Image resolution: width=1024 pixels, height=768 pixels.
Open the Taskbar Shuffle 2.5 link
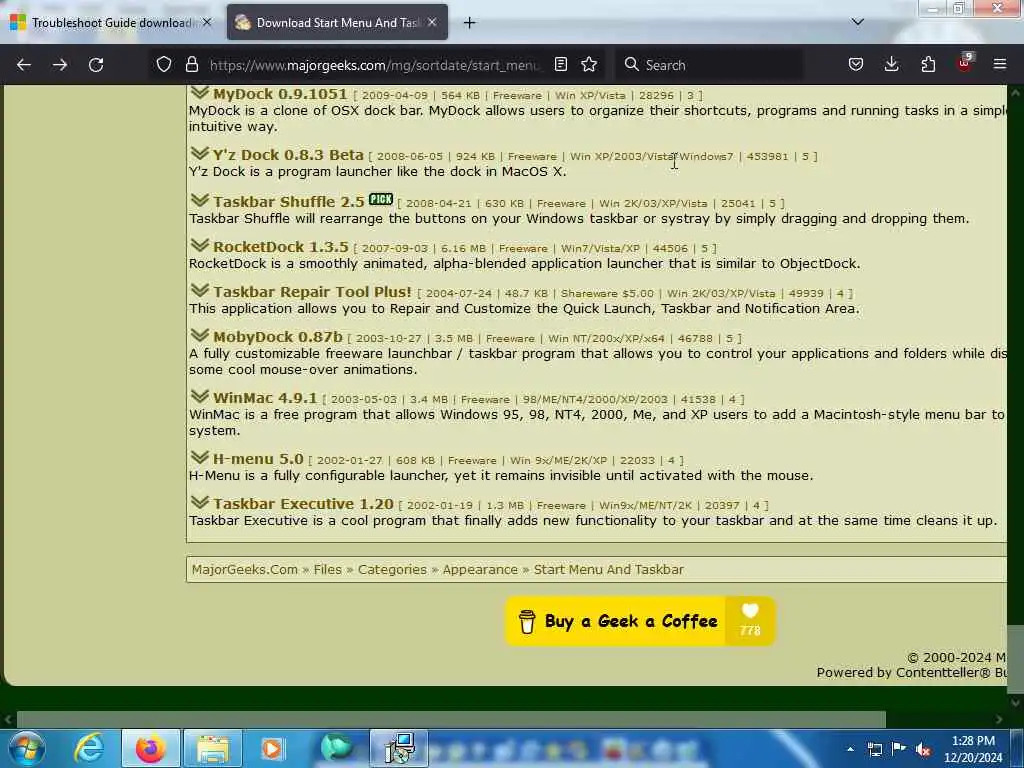289,202
